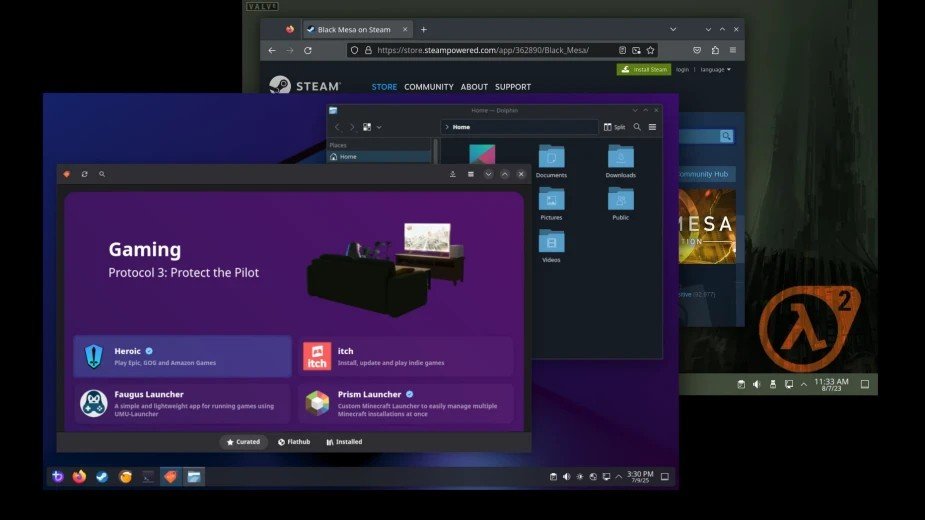The image size is (925, 520).
Task: Open the itch app card
Action: (406, 356)
